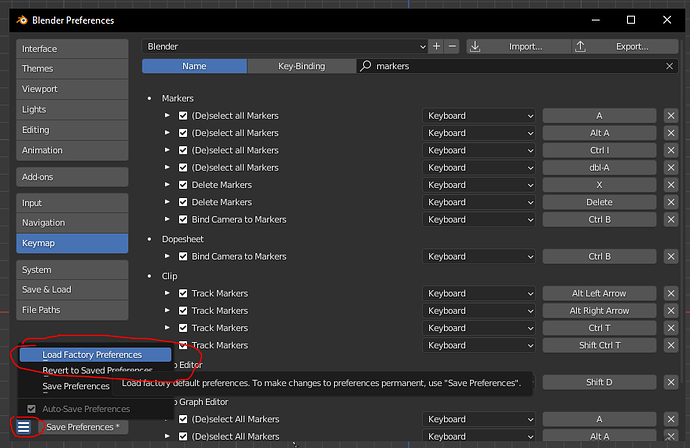
Task: Remove the Alt Left Arrow Track Markers item
Action: point(671,294)
